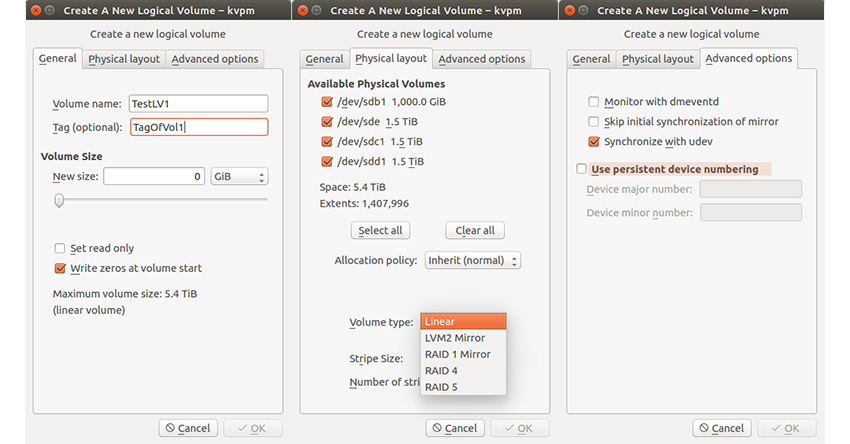
Task: Uncheck /dev/sdc1 physical volume
Action: pyautogui.click(x=327, y=141)
